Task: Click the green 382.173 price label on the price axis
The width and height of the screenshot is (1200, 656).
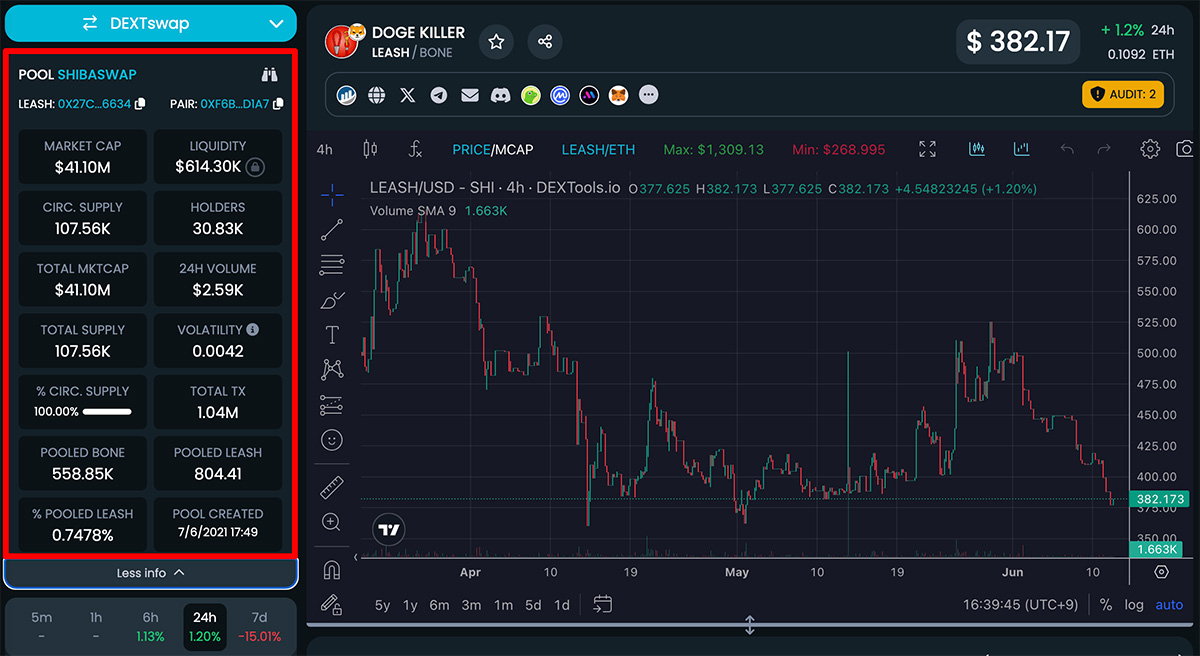Action: (x=1158, y=499)
